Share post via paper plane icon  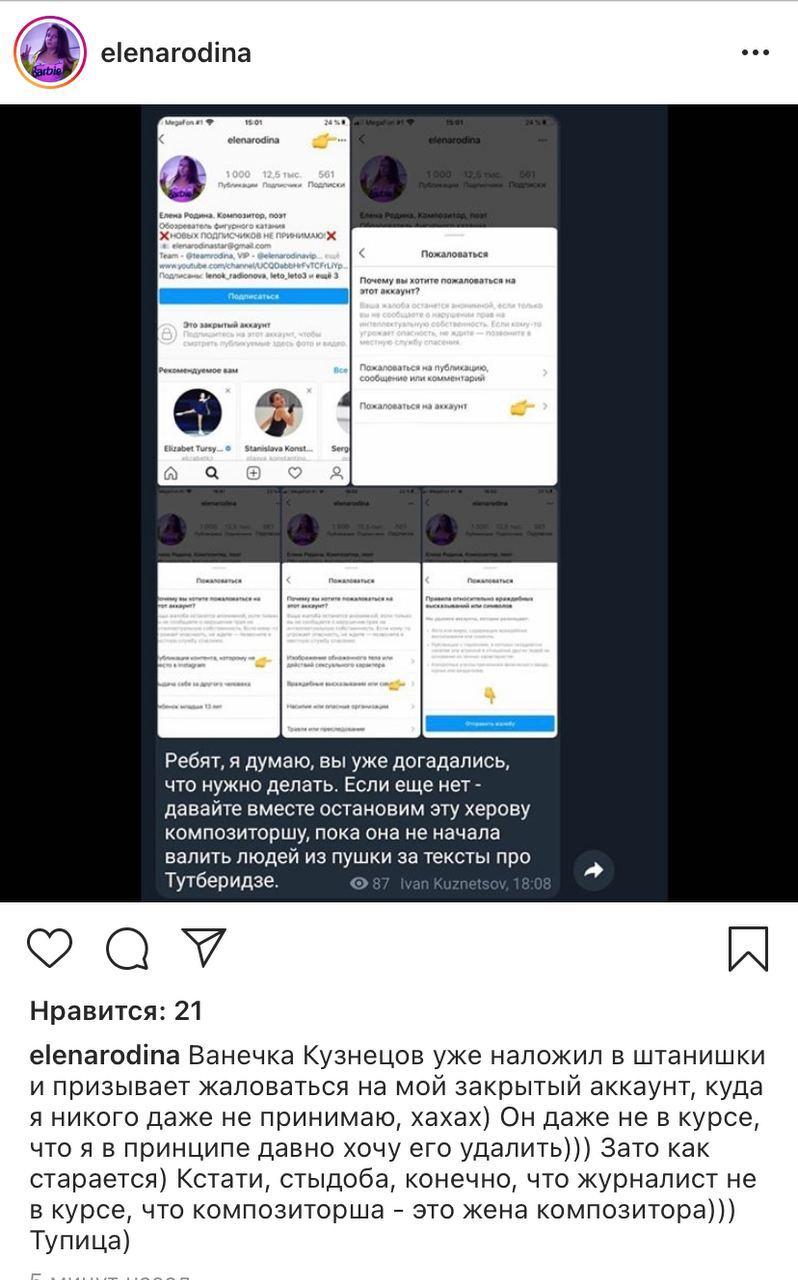[x=204, y=946]
